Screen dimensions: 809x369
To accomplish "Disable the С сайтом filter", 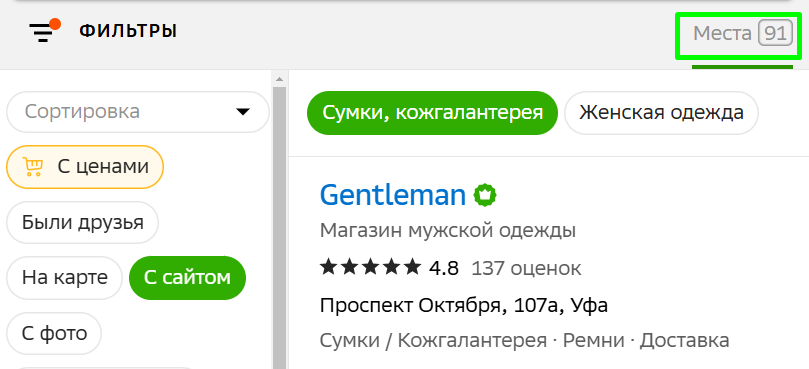I will pyautogui.click(x=187, y=278).
